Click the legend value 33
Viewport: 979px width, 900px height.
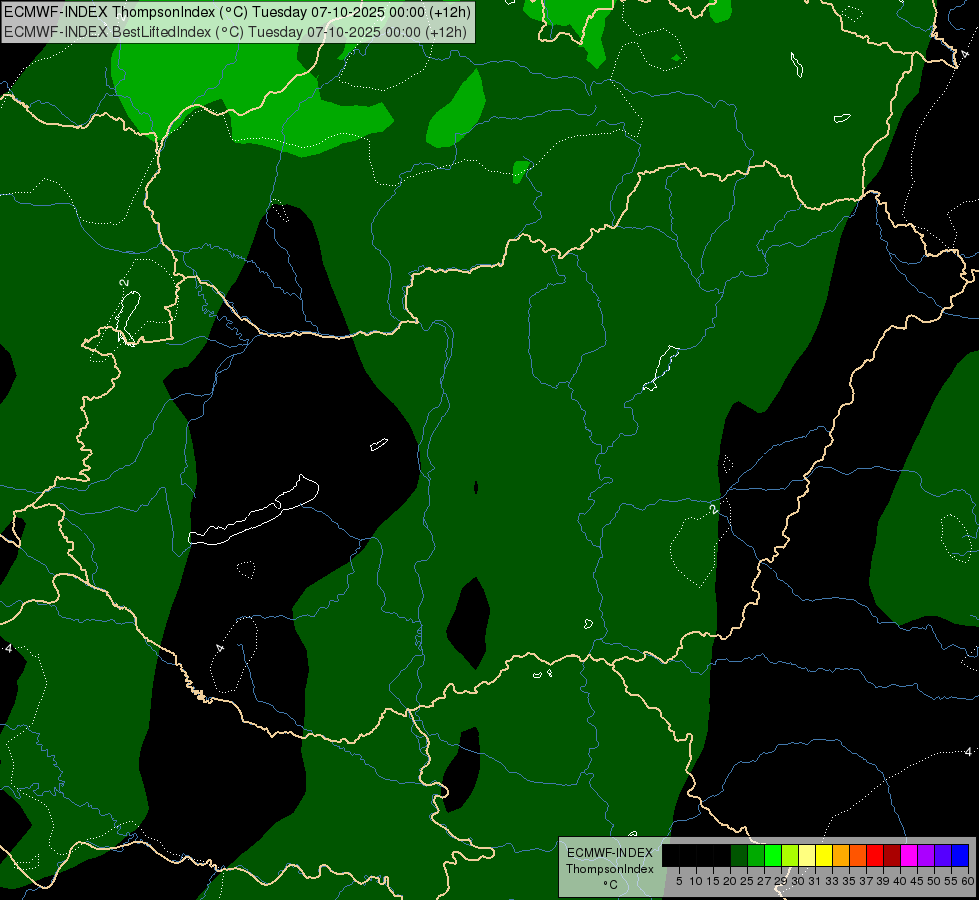point(832,881)
